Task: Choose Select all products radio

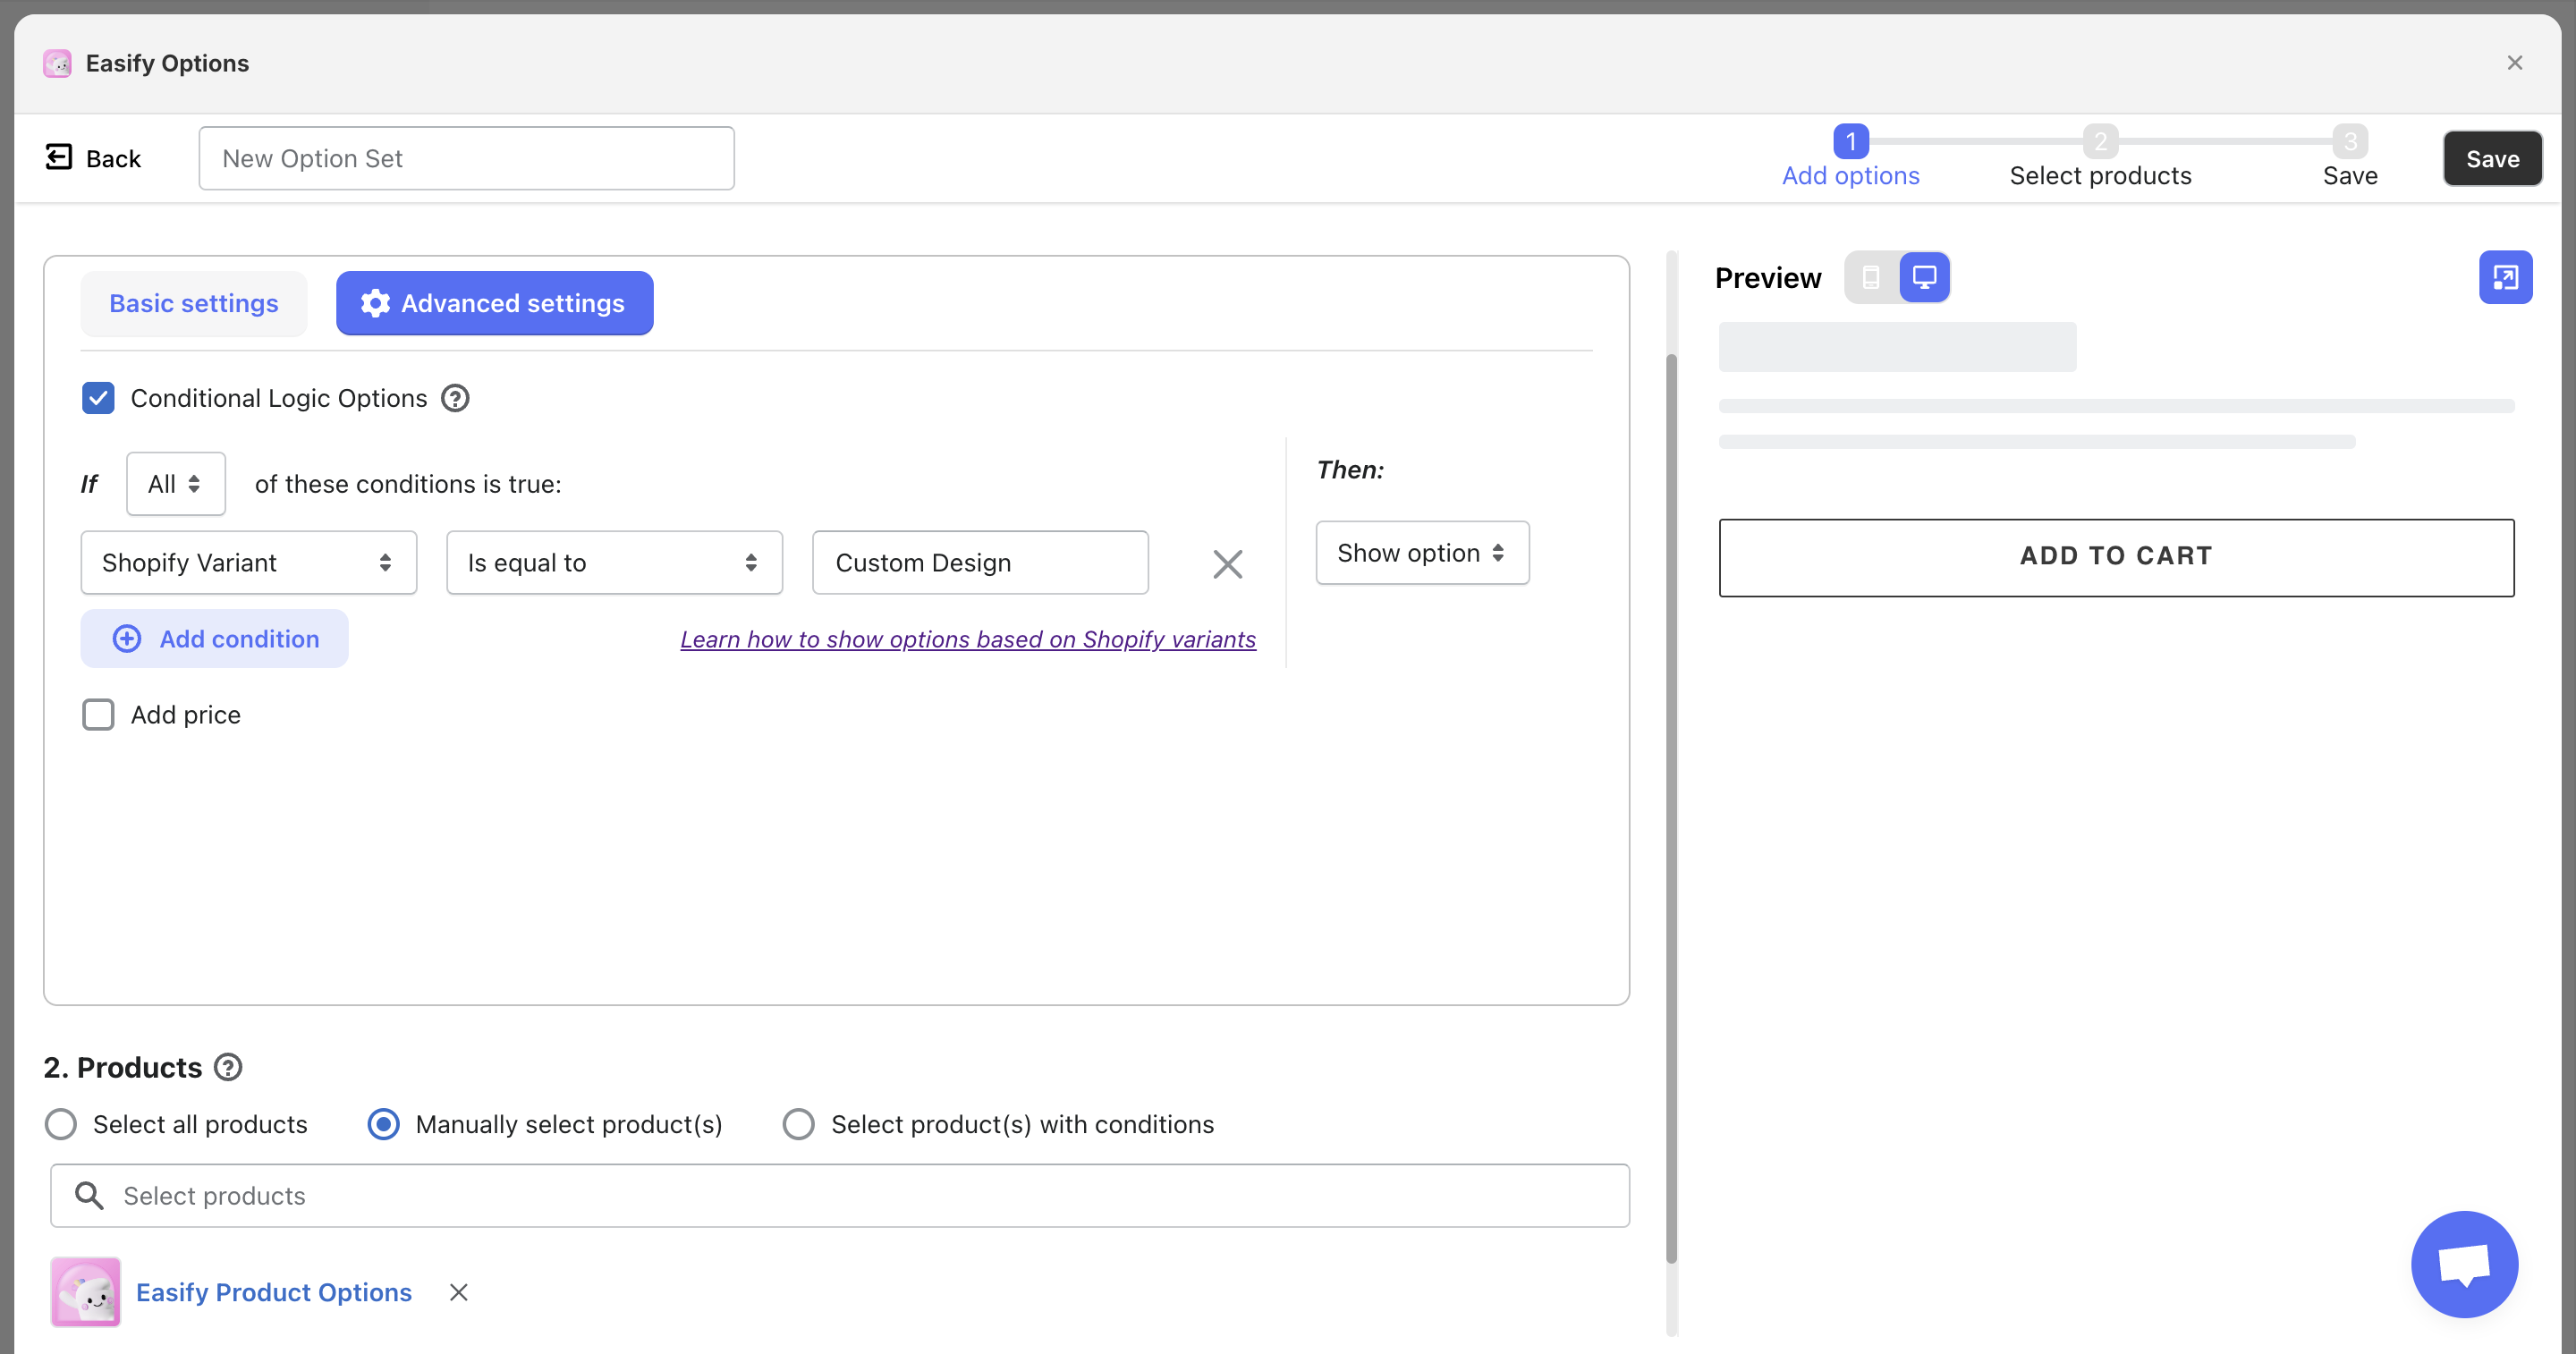Action: [x=61, y=1124]
